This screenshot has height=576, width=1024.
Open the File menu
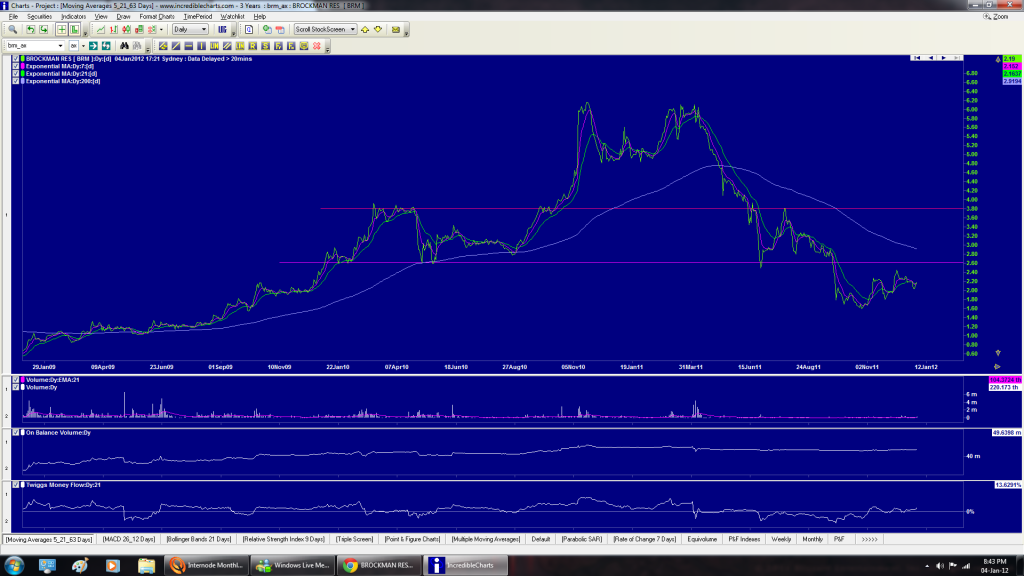tap(13, 16)
